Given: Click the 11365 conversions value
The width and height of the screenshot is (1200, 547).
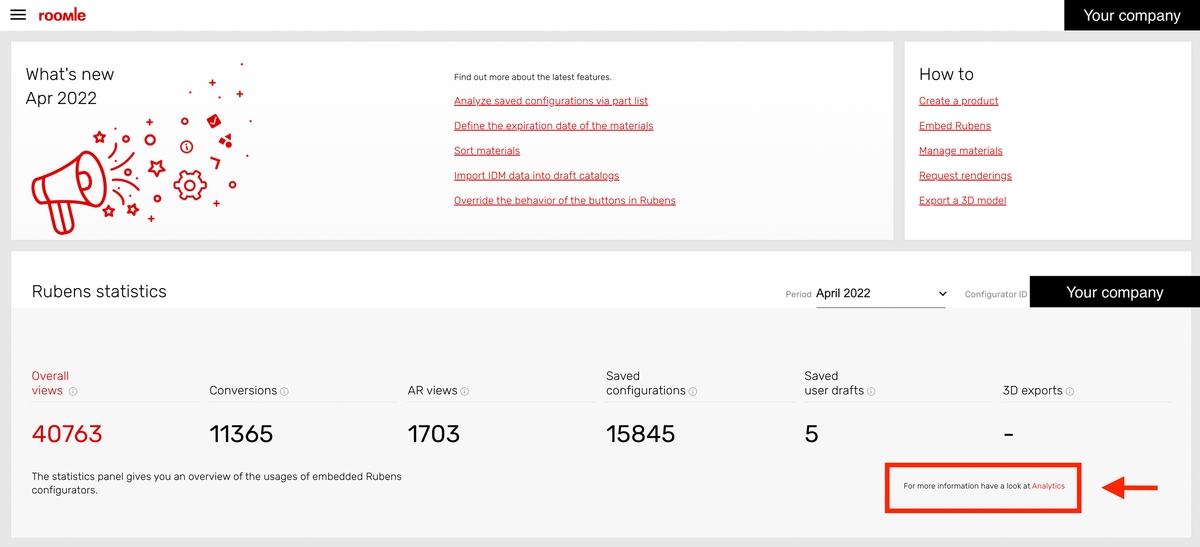Looking at the screenshot, I should 241,434.
